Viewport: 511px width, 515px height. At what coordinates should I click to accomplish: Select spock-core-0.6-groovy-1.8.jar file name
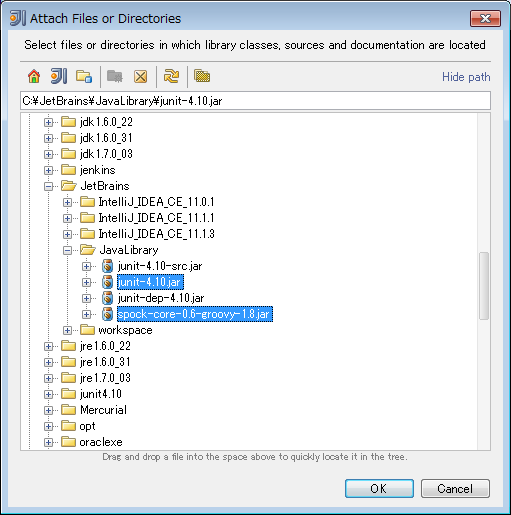coord(195,314)
